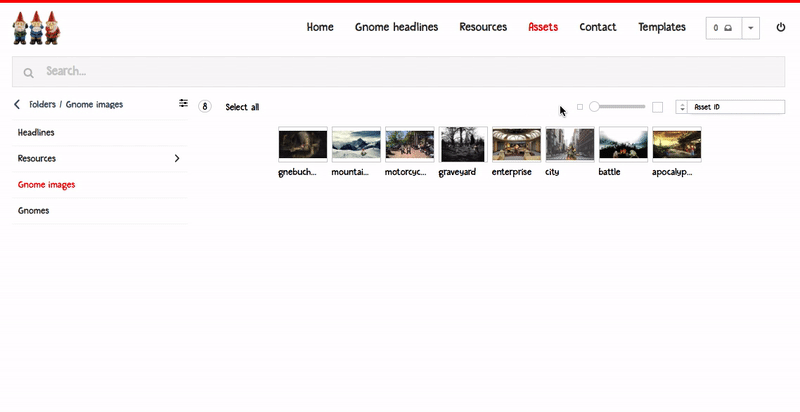Select the Assets menu item
The width and height of the screenshot is (800, 412).
tap(543, 27)
